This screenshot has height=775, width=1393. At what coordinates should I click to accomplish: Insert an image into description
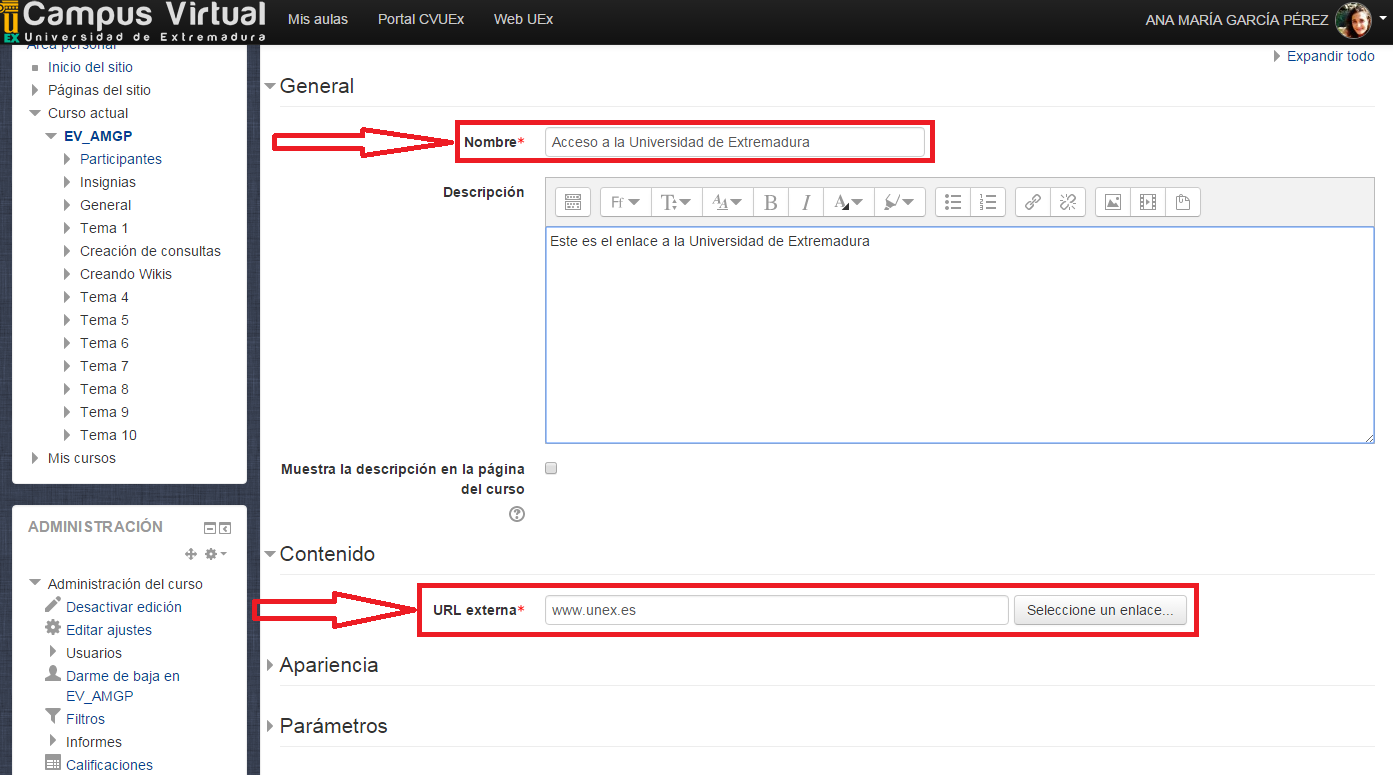pos(1112,203)
